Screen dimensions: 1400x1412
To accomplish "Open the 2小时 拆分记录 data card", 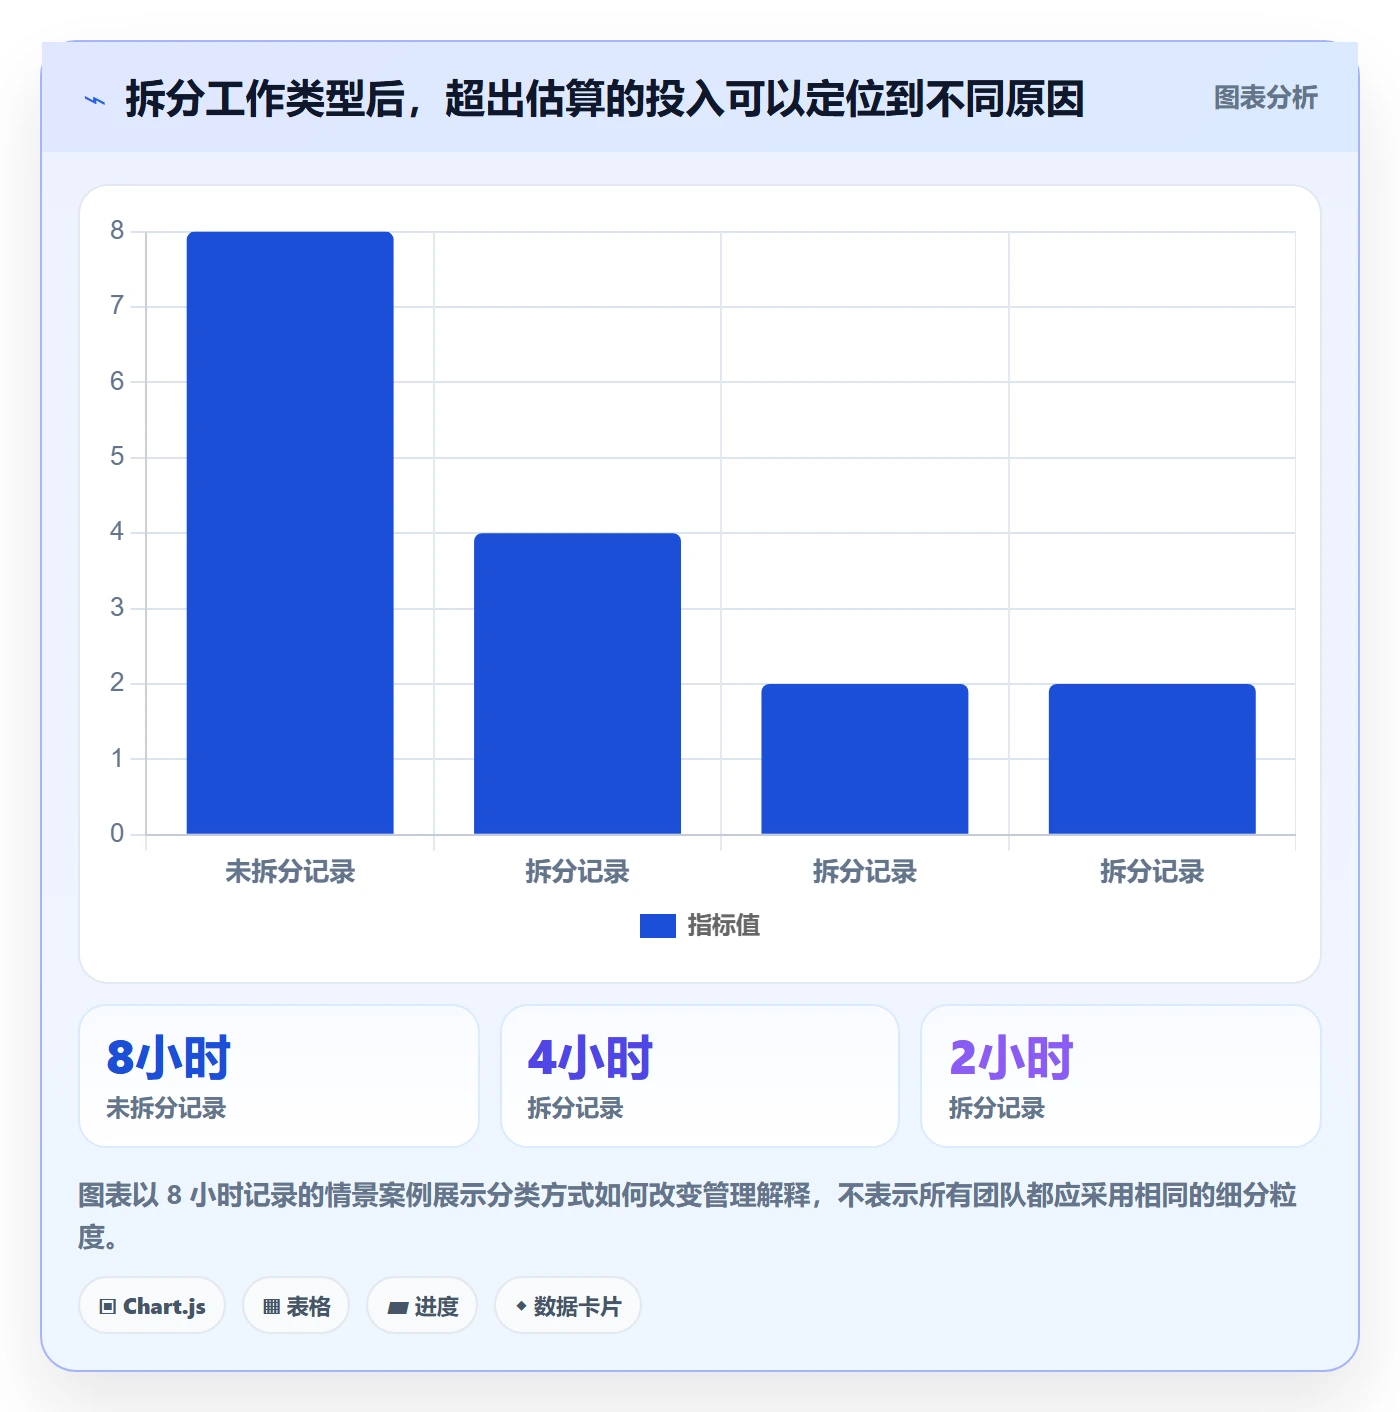I will [x=1121, y=1076].
